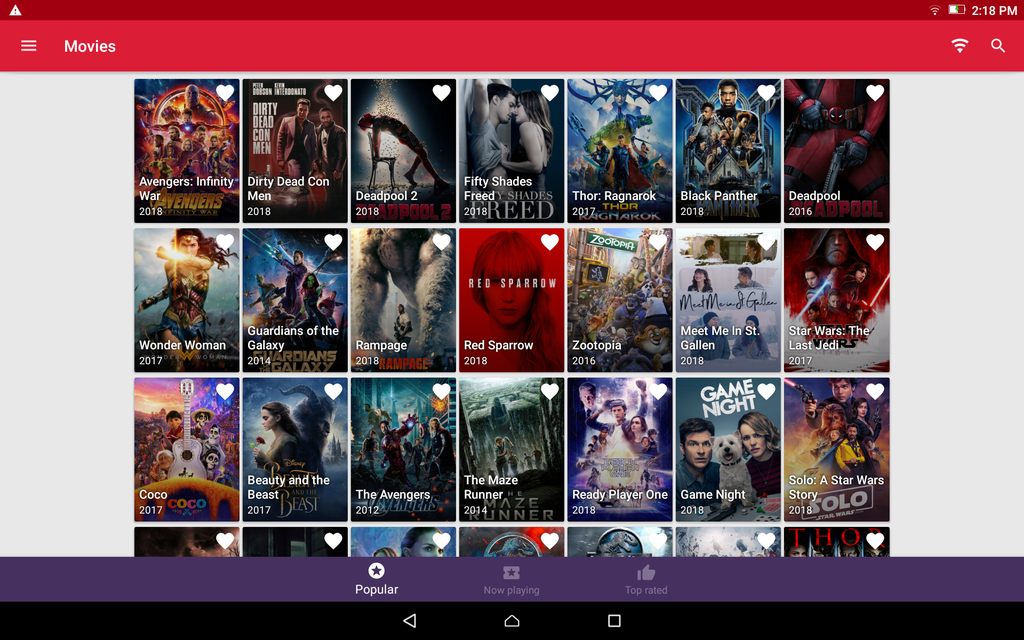Viewport: 1024px width, 640px height.
Task: Open Wonder Woman movie card
Action: point(187,300)
